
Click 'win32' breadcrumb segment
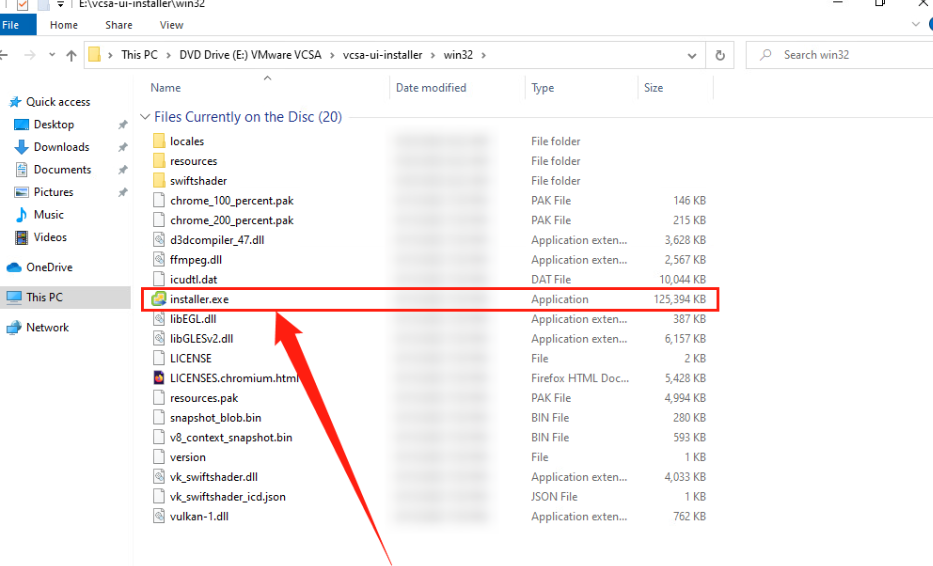[458, 55]
